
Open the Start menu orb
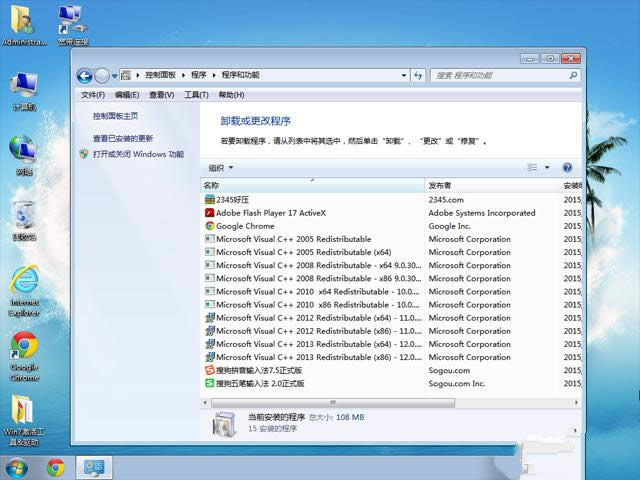click(x=17, y=467)
